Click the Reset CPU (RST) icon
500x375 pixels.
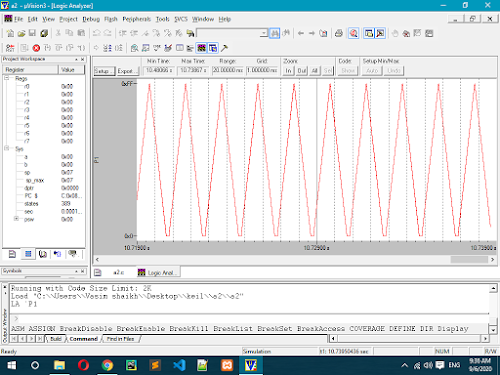pyautogui.click(x=10, y=48)
